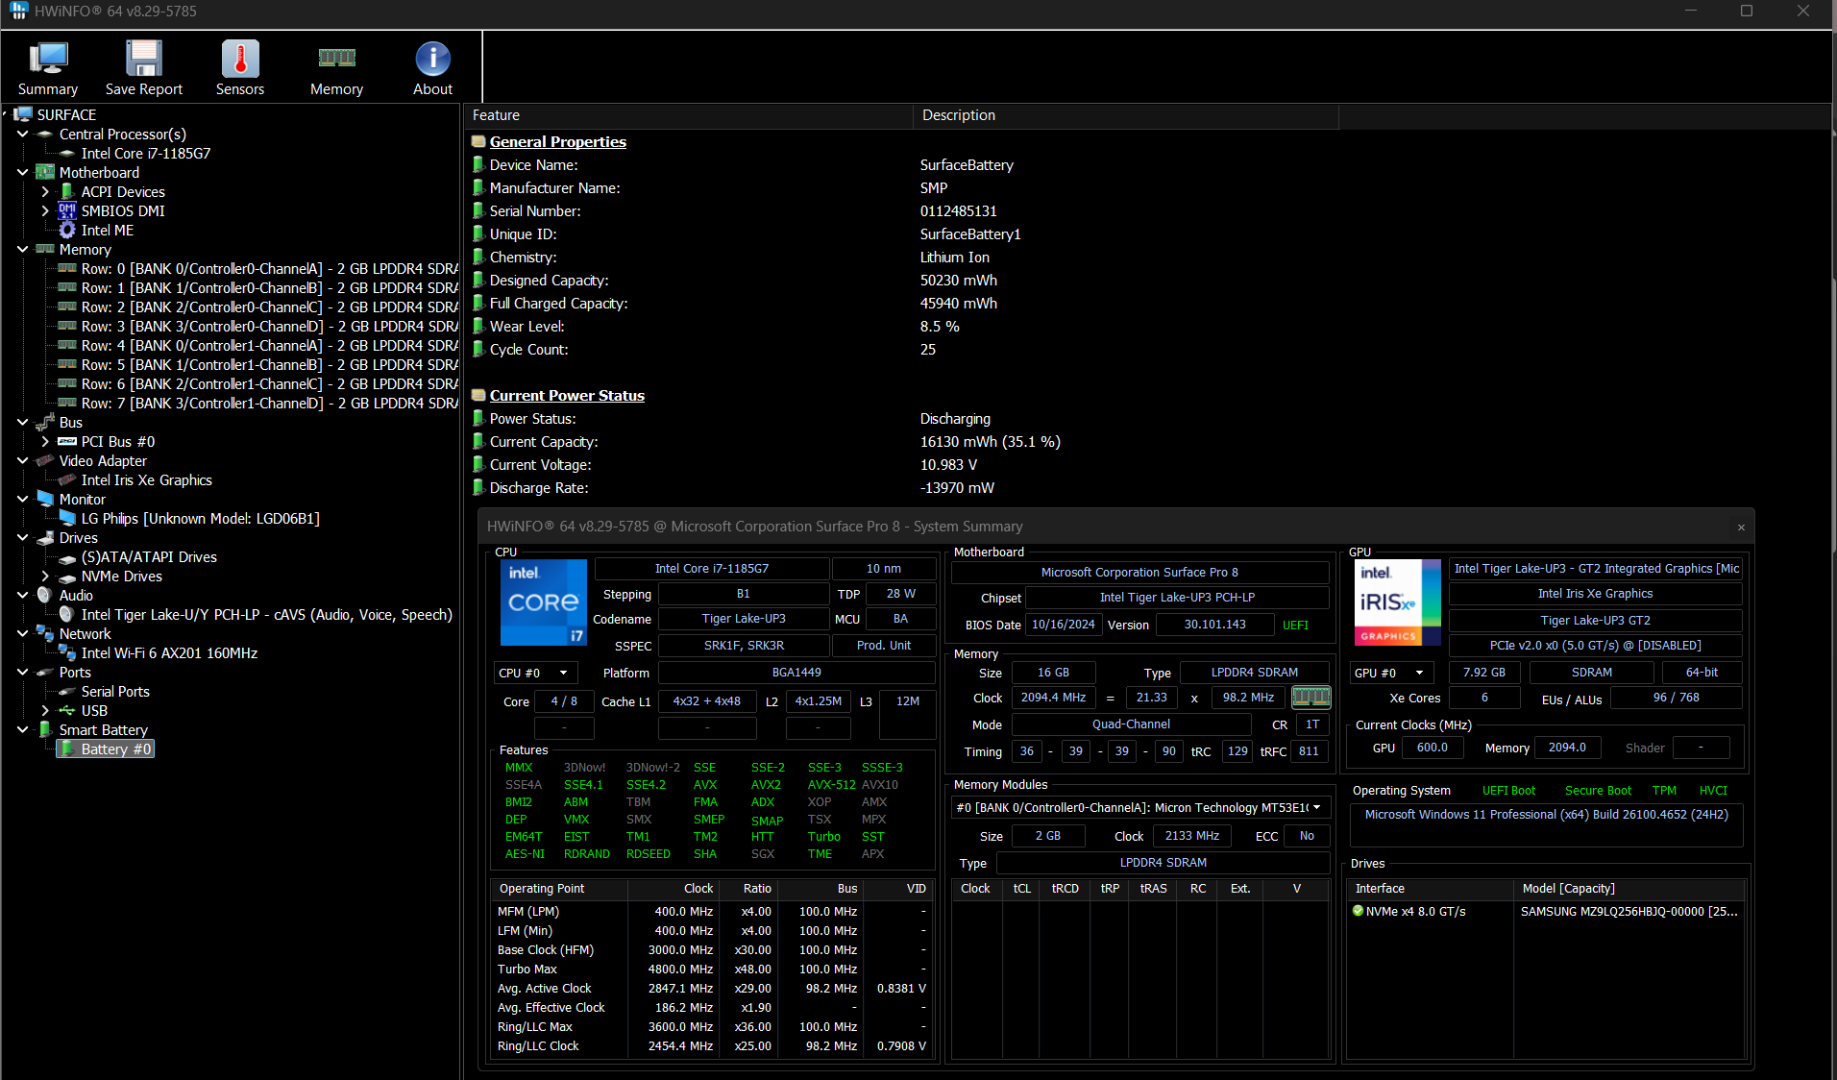Expand the USB tree node
This screenshot has width=1837, height=1080.
click(x=45, y=710)
